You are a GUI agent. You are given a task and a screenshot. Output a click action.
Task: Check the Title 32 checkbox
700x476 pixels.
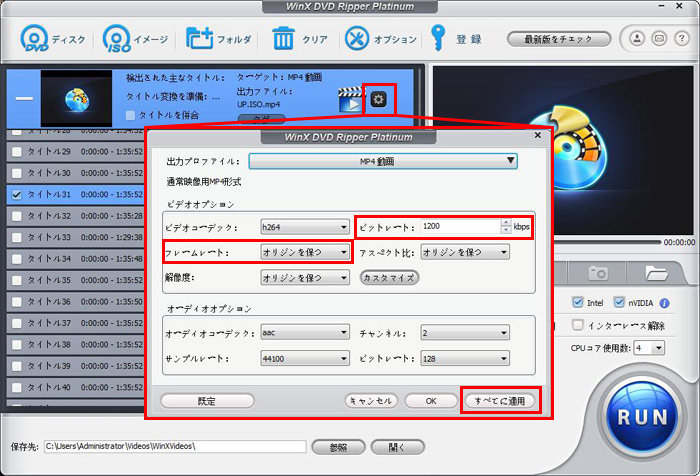coord(17,216)
